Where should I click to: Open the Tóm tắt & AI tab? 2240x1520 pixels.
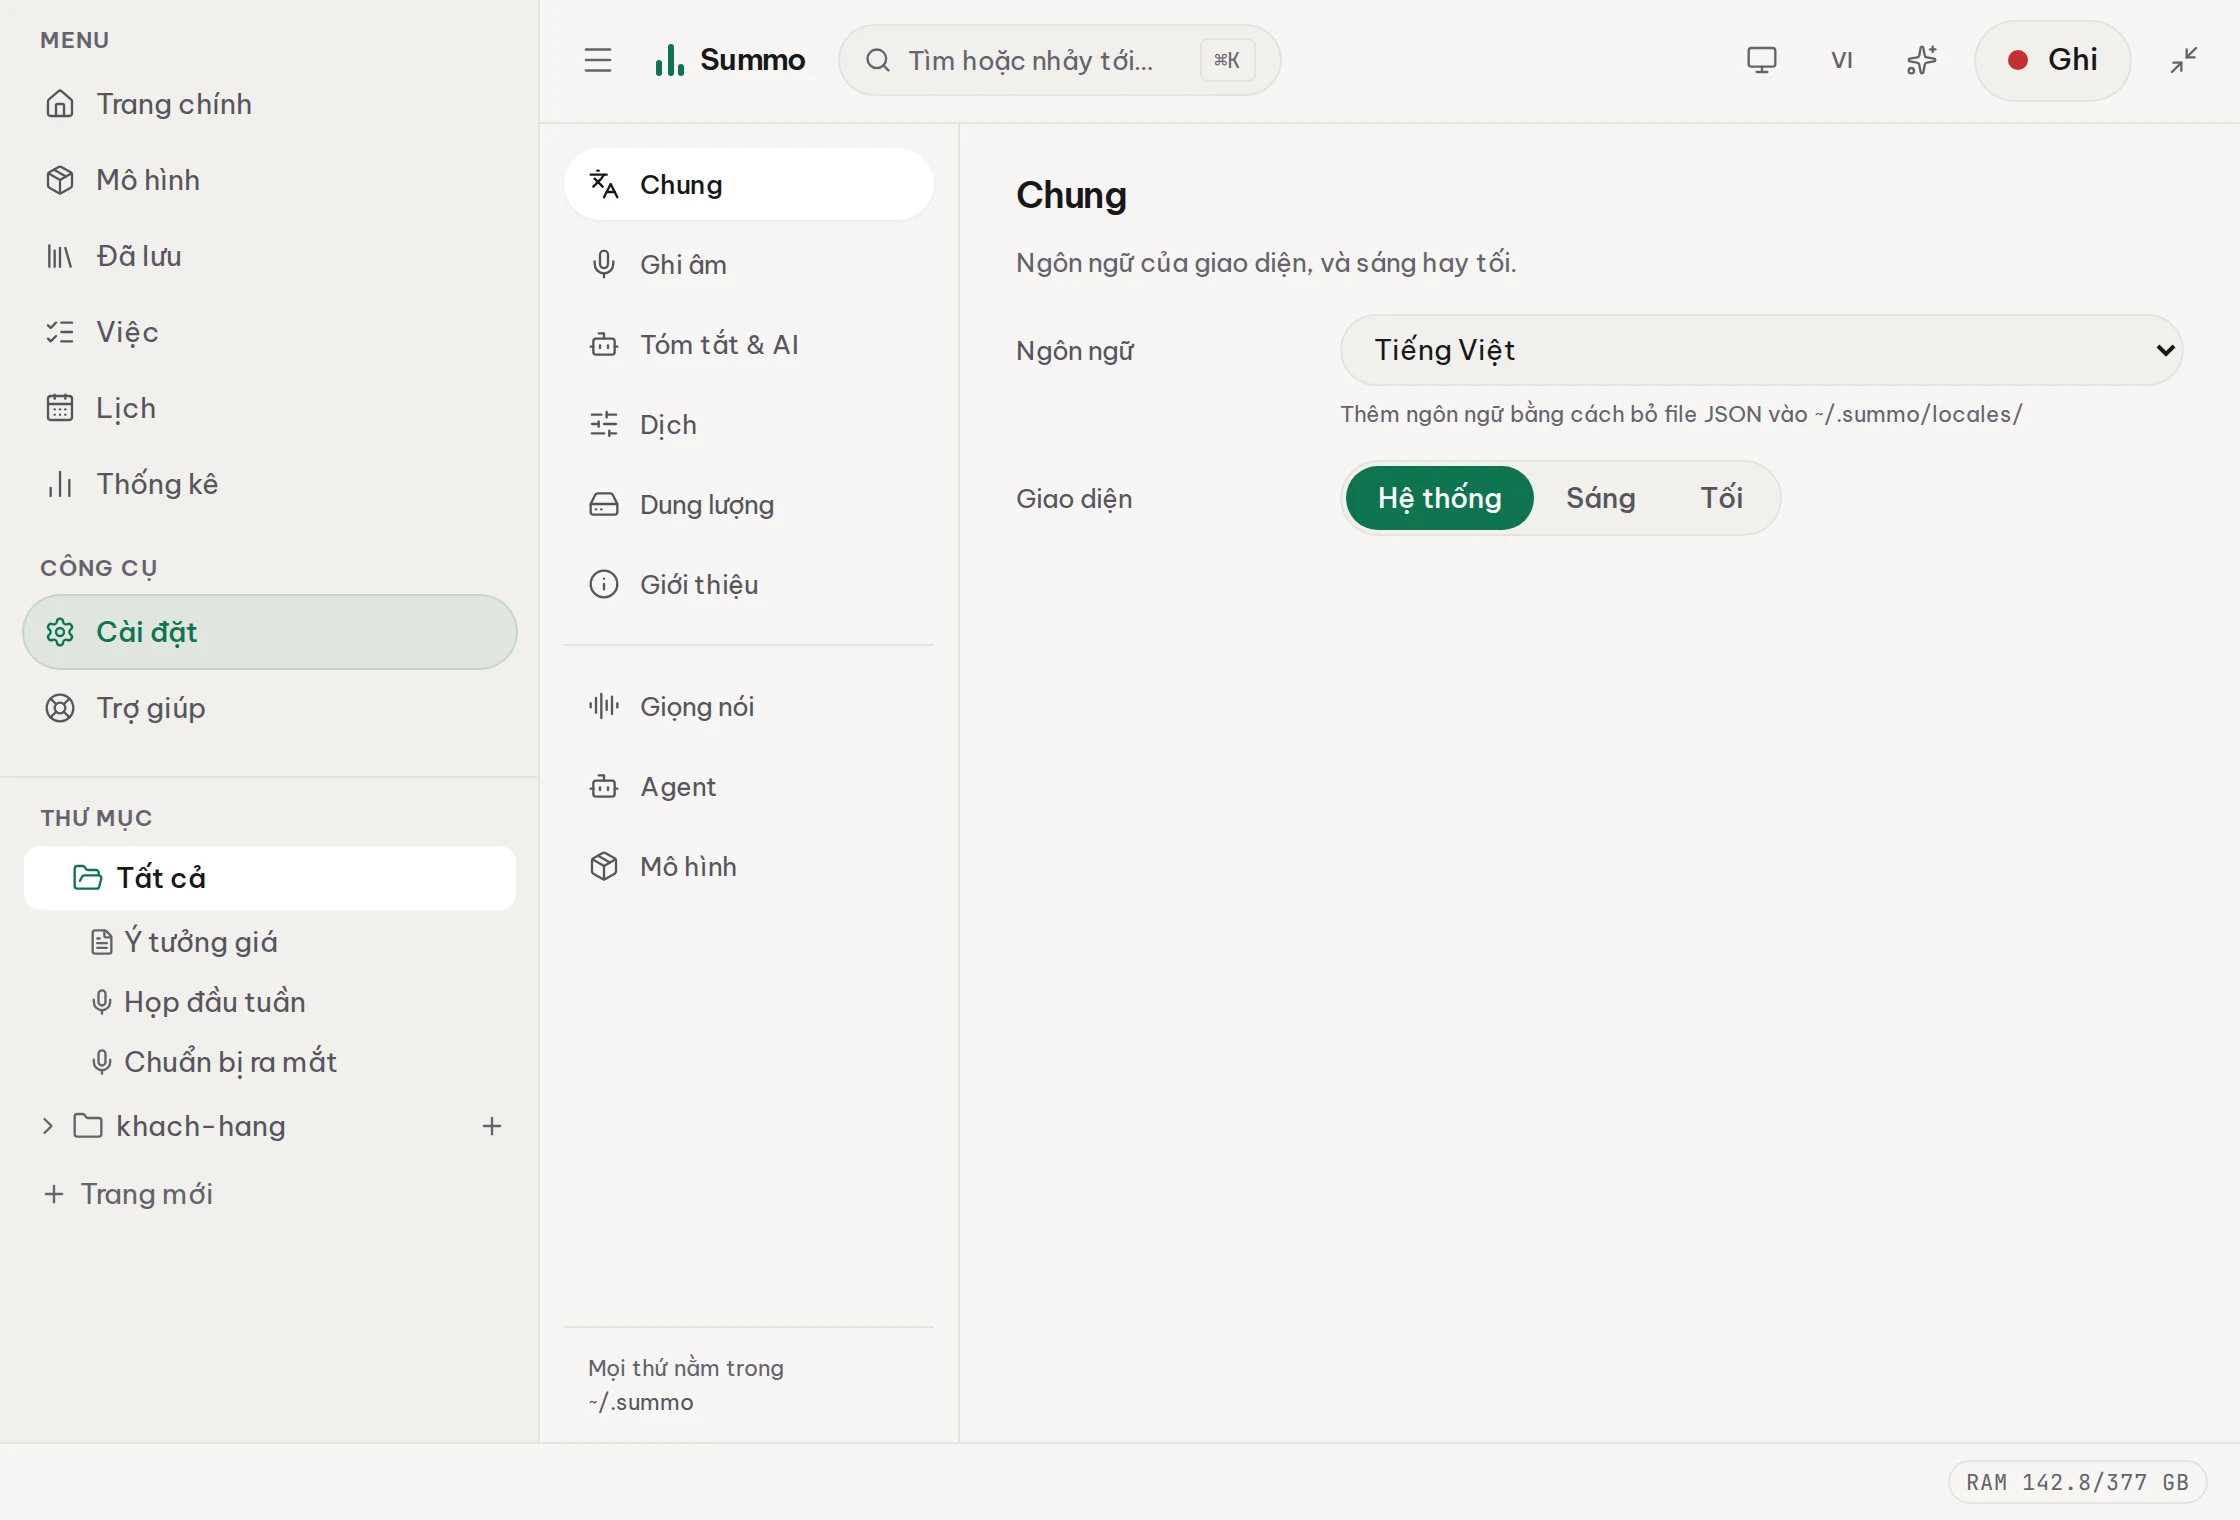[748, 345]
